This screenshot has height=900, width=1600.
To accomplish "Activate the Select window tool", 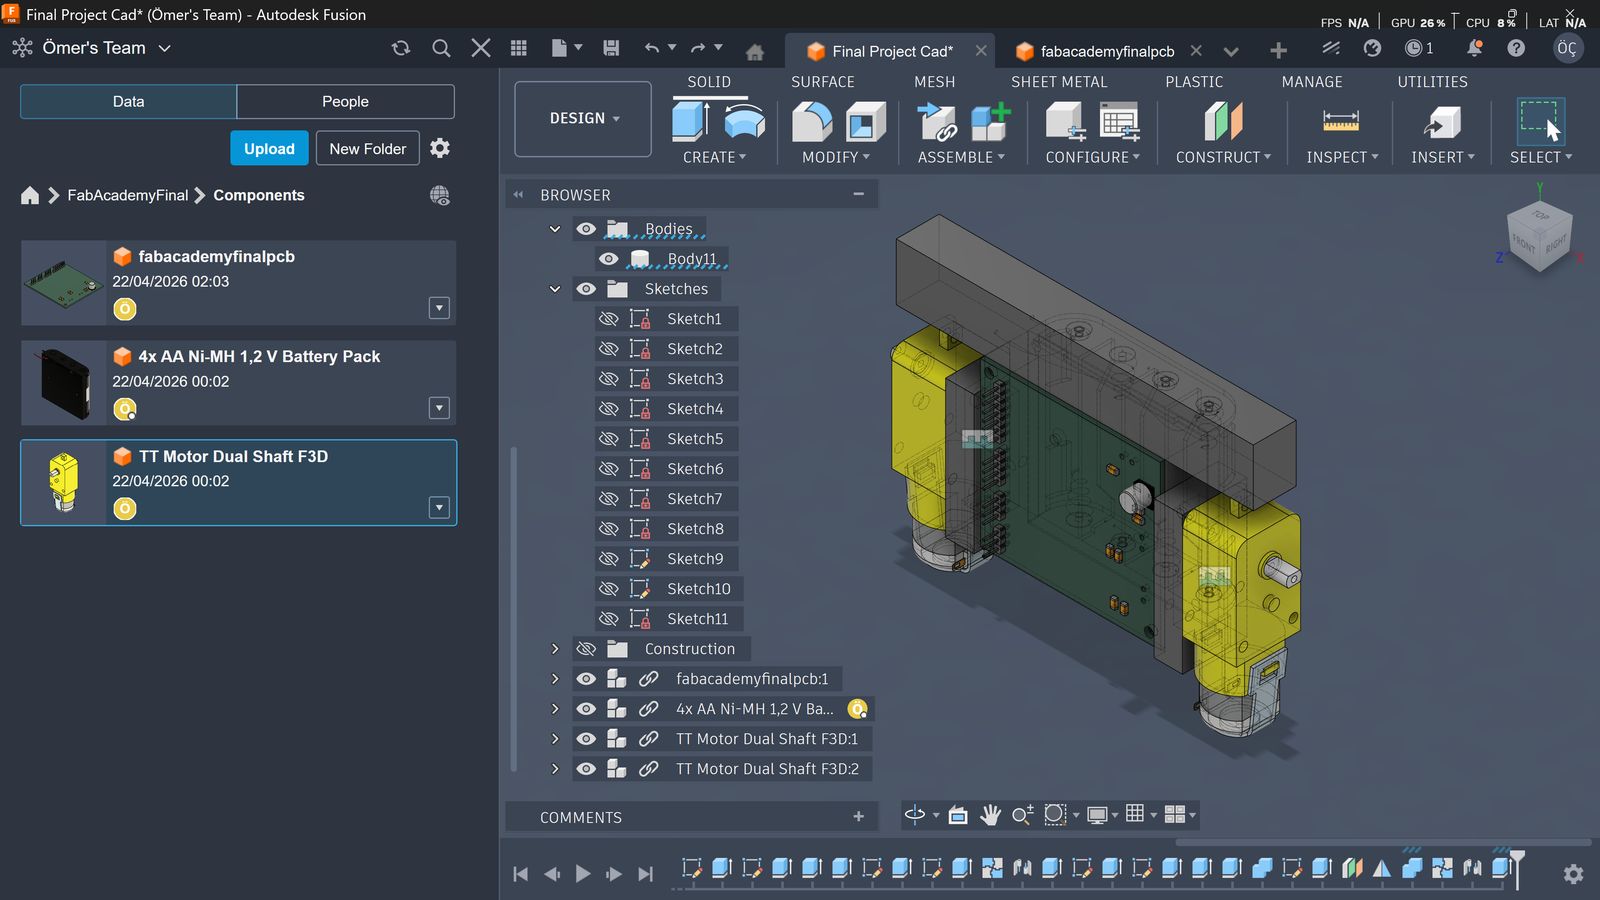I will pos(1540,121).
